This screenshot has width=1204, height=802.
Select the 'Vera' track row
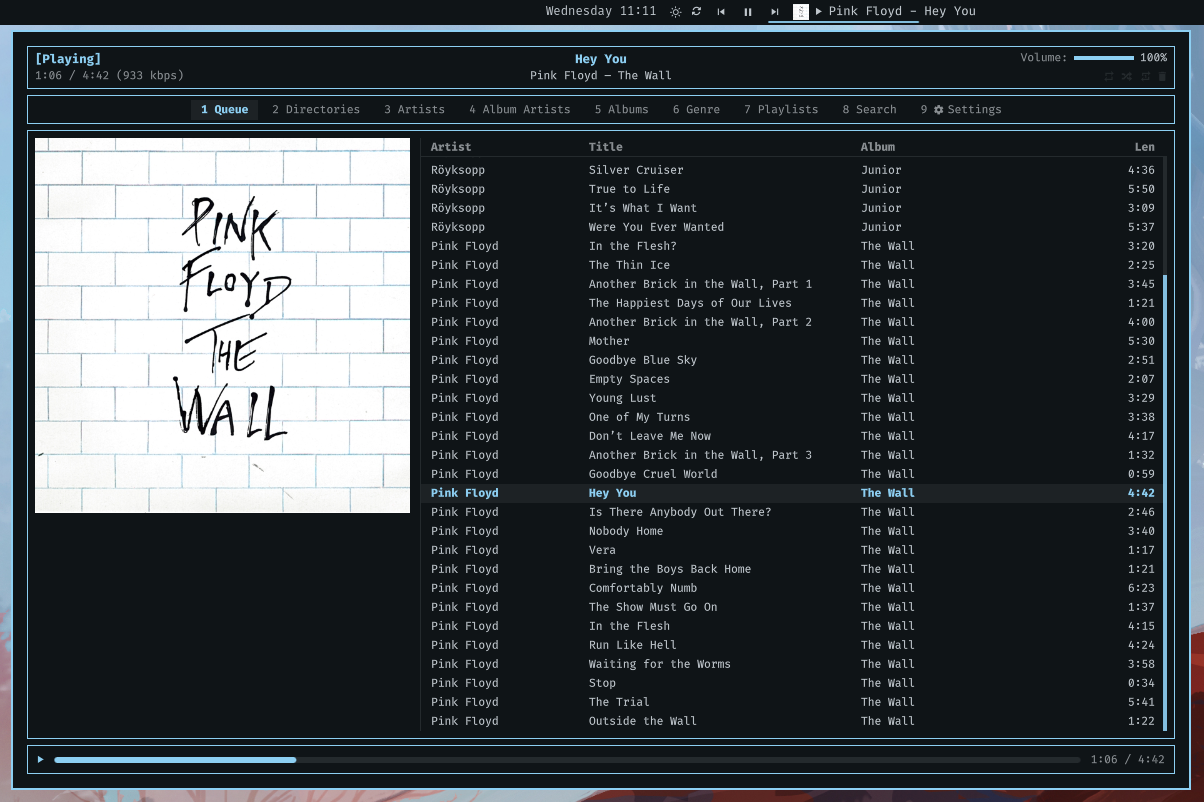tap(793, 550)
